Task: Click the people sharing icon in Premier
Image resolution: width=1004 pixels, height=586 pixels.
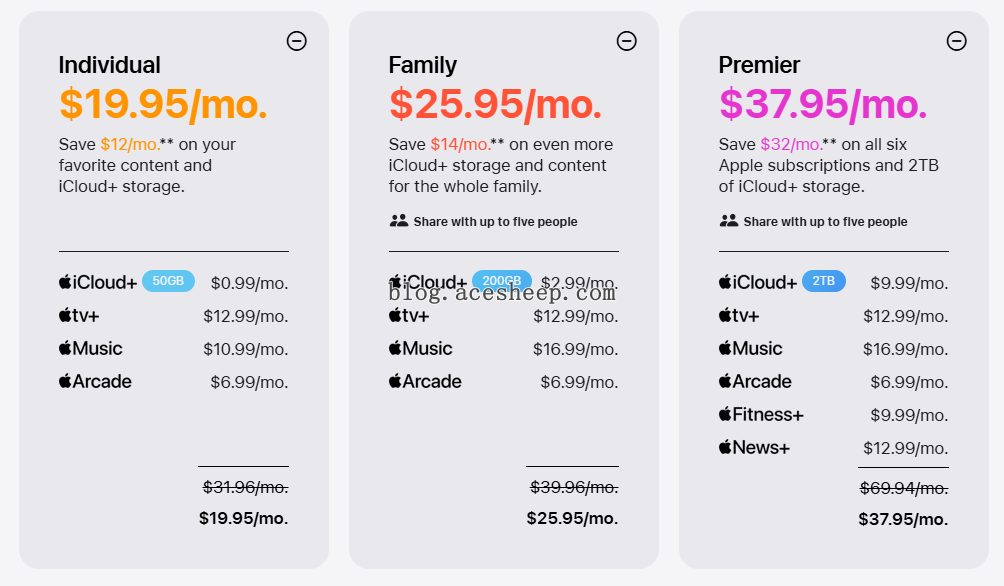Action: 729,221
